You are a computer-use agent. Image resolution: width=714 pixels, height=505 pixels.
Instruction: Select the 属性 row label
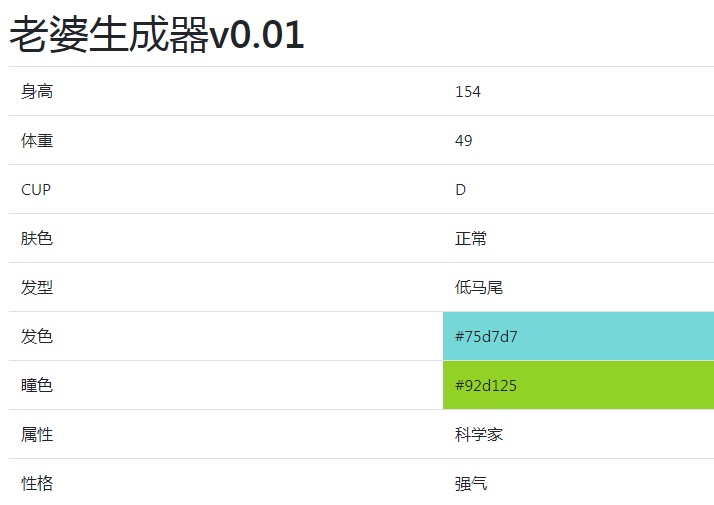pyautogui.click(x=37, y=434)
